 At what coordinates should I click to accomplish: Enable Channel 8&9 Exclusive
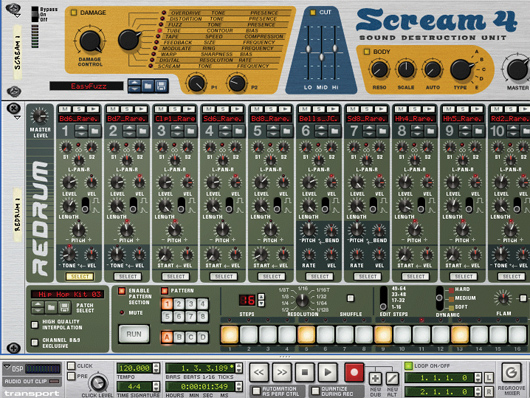coord(34,343)
